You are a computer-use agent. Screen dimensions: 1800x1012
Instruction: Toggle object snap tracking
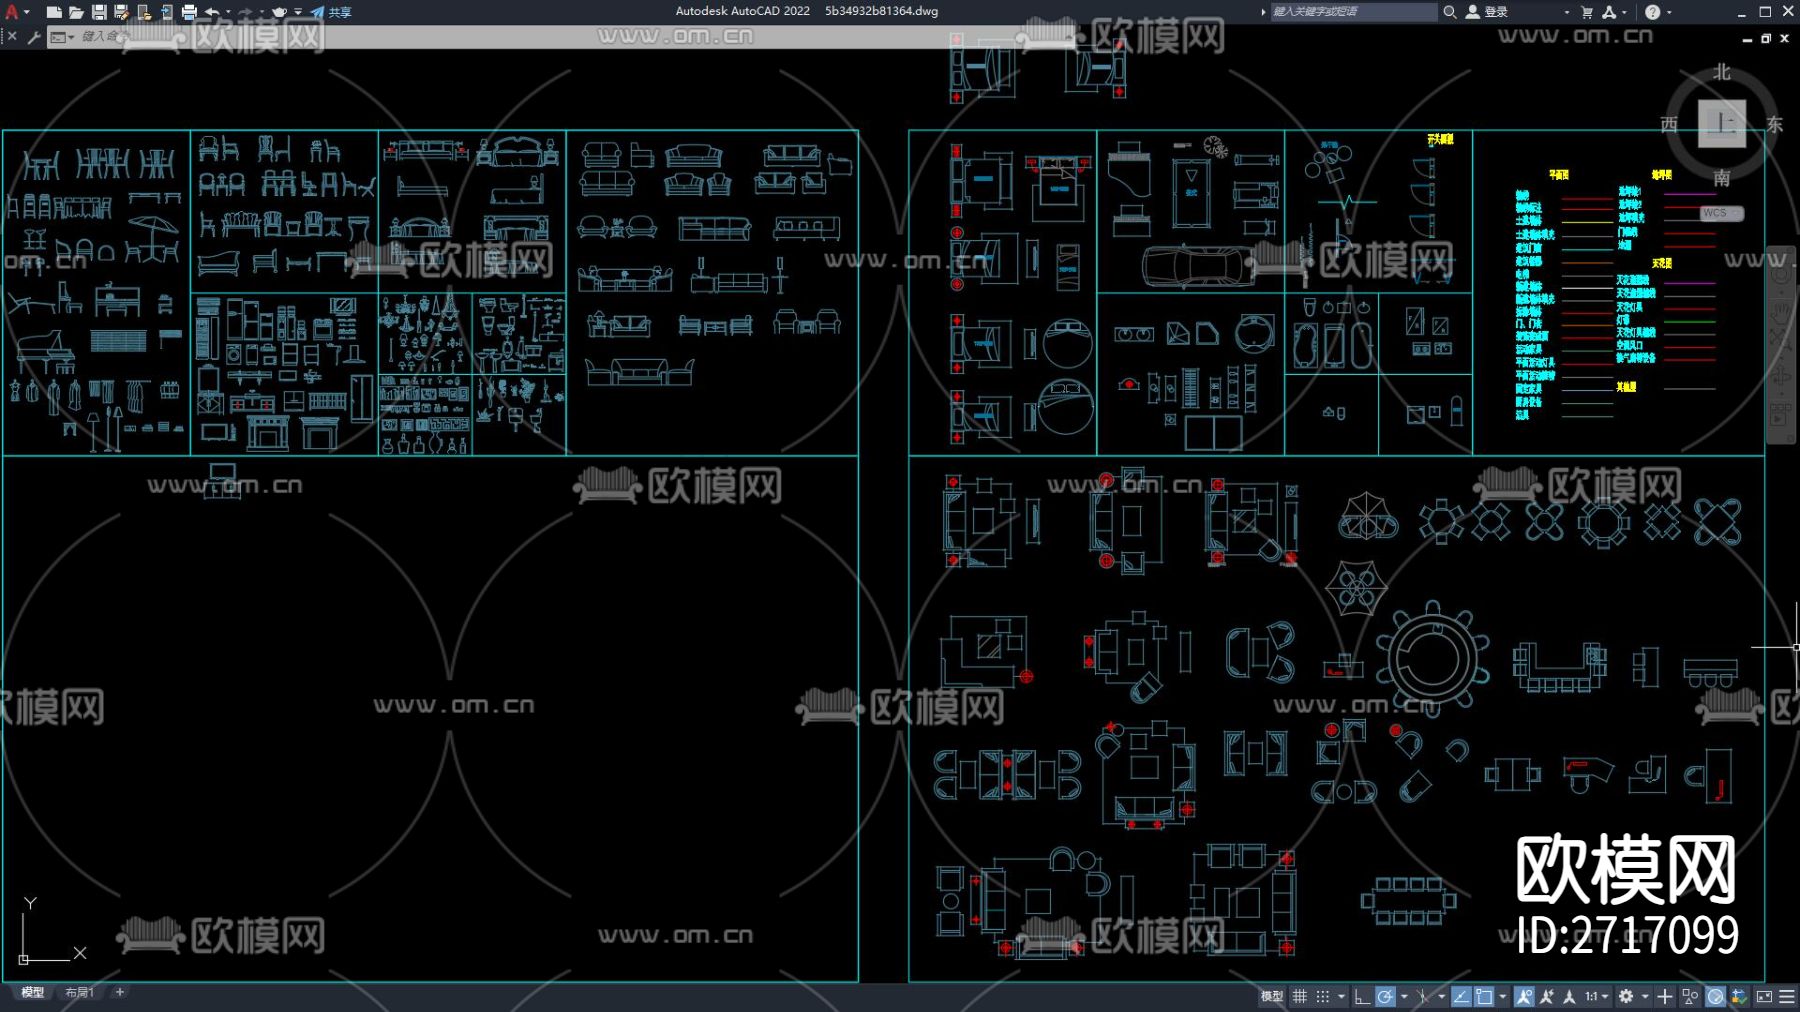click(x=1461, y=996)
